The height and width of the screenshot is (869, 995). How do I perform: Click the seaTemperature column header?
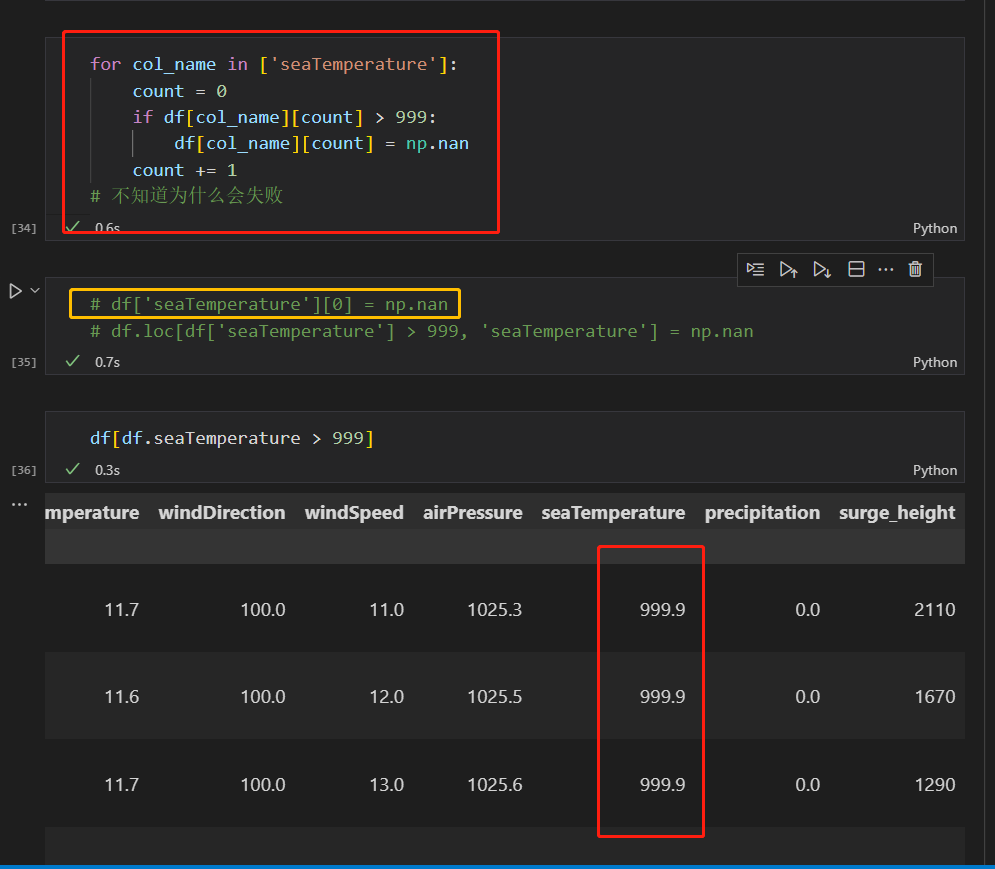pos(613,513)
